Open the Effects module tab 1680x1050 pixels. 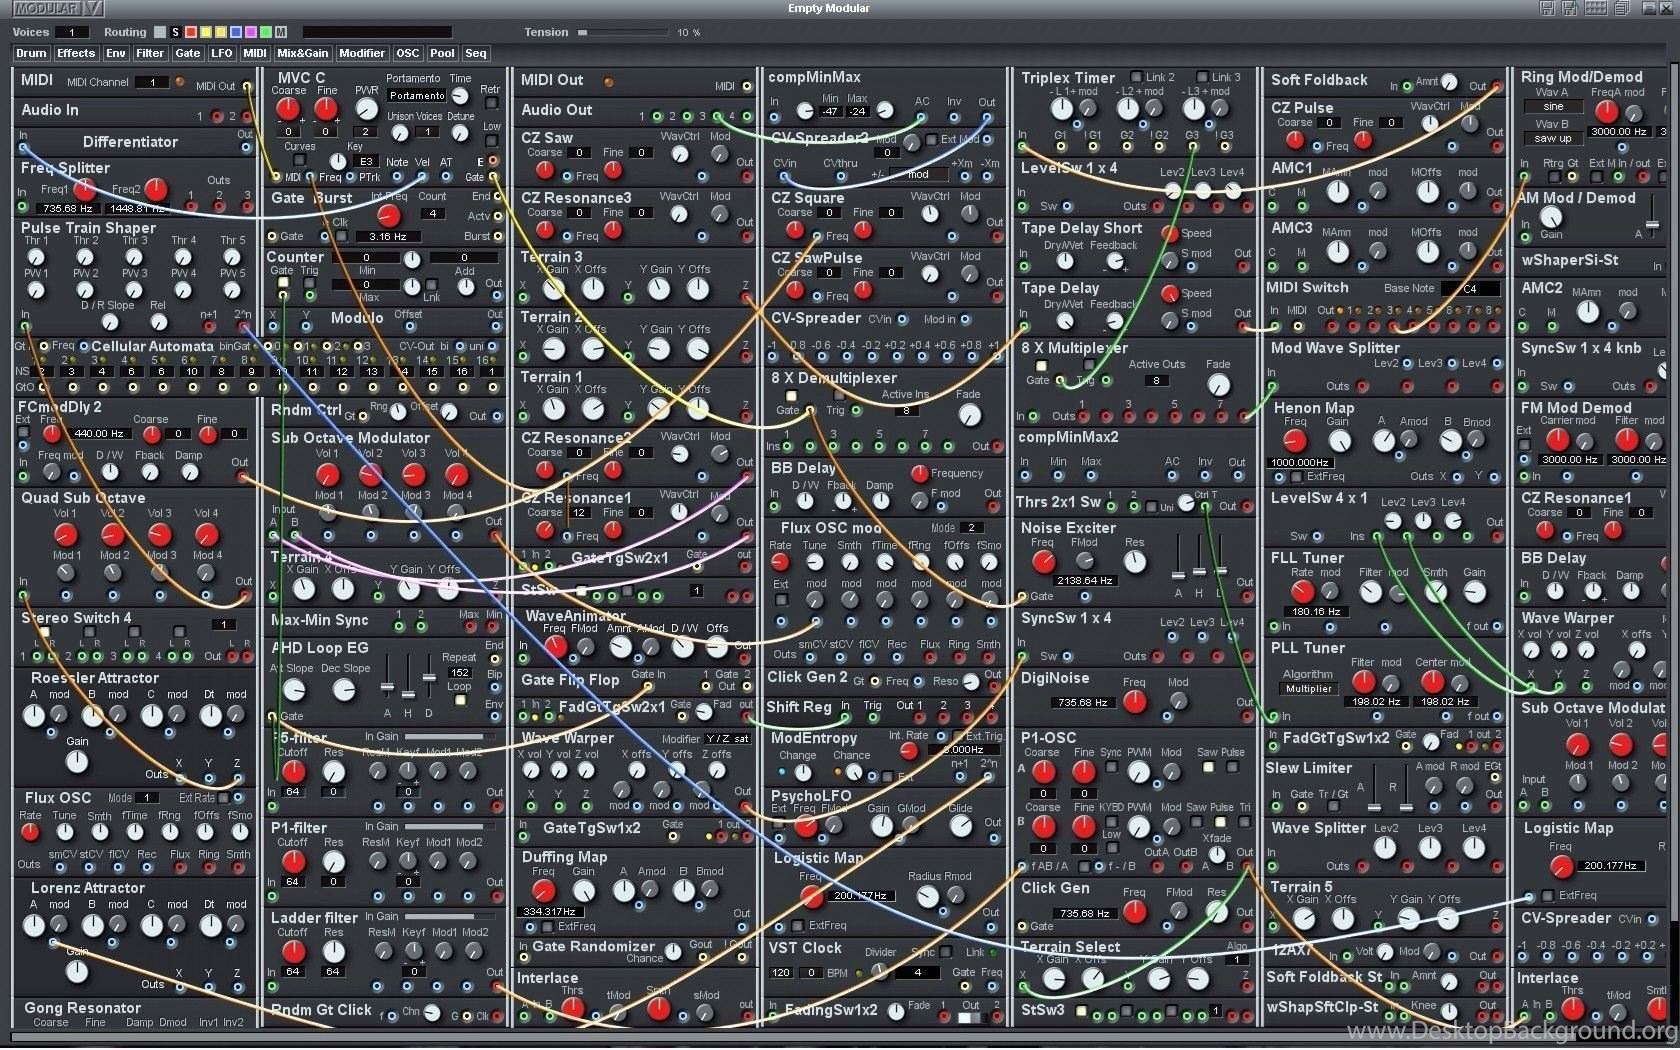(x=76, y=54)
